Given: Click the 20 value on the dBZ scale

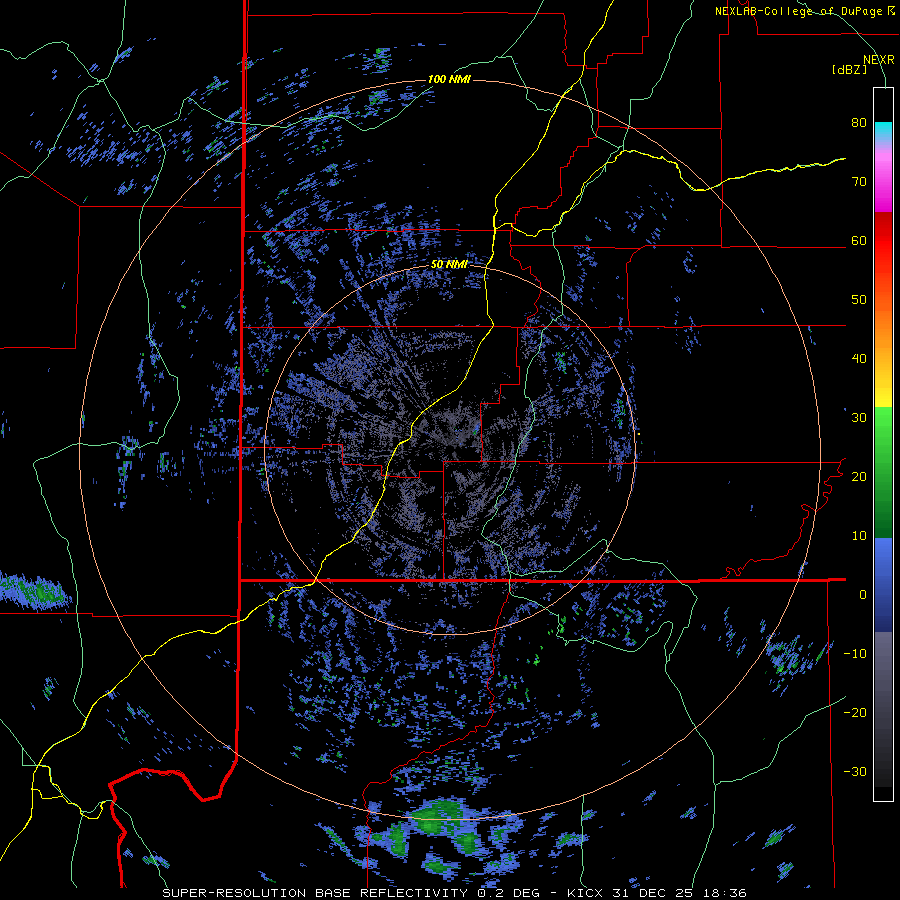Looking at the screenshot, I should [x=859, y=476].
